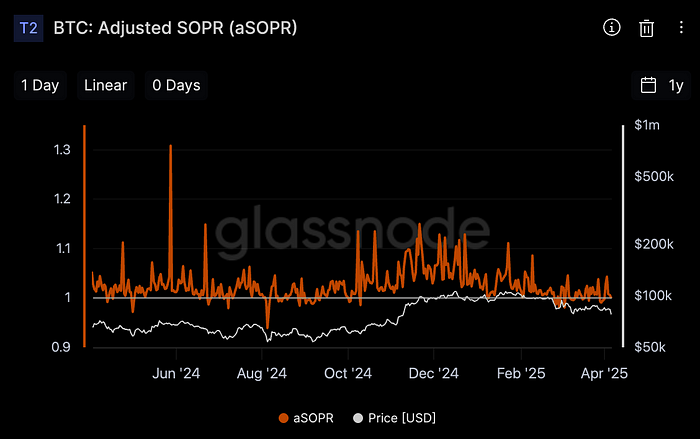Open the calendar date range icon
700x439 pixels.
648,85
